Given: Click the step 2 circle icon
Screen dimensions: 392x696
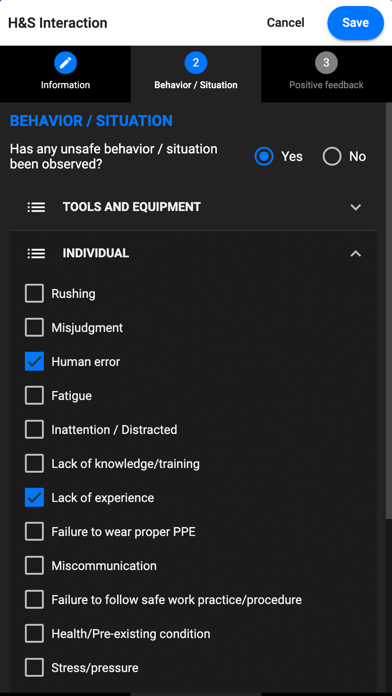Looking at the screenshot, I should click(x=196, y=63).
